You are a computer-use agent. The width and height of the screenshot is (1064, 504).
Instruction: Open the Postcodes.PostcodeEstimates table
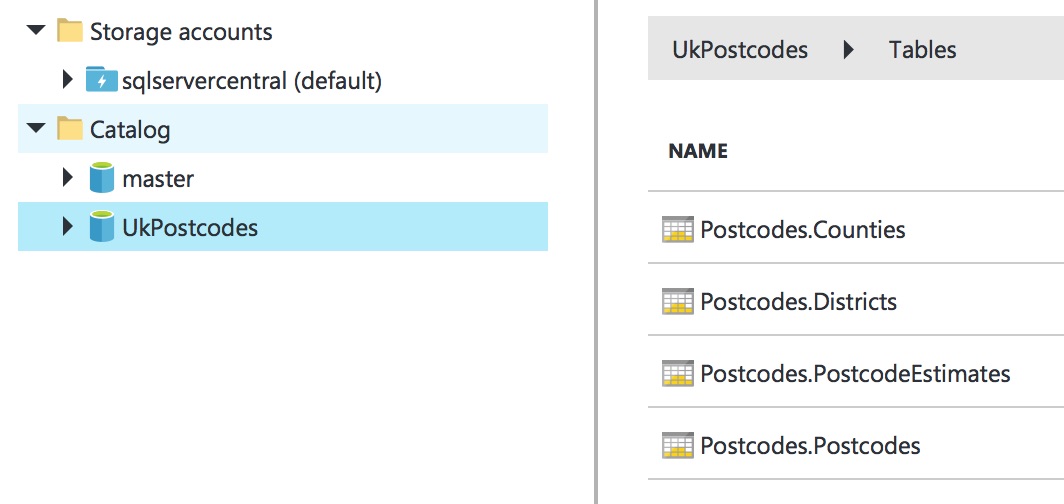[x=855, y=374]
